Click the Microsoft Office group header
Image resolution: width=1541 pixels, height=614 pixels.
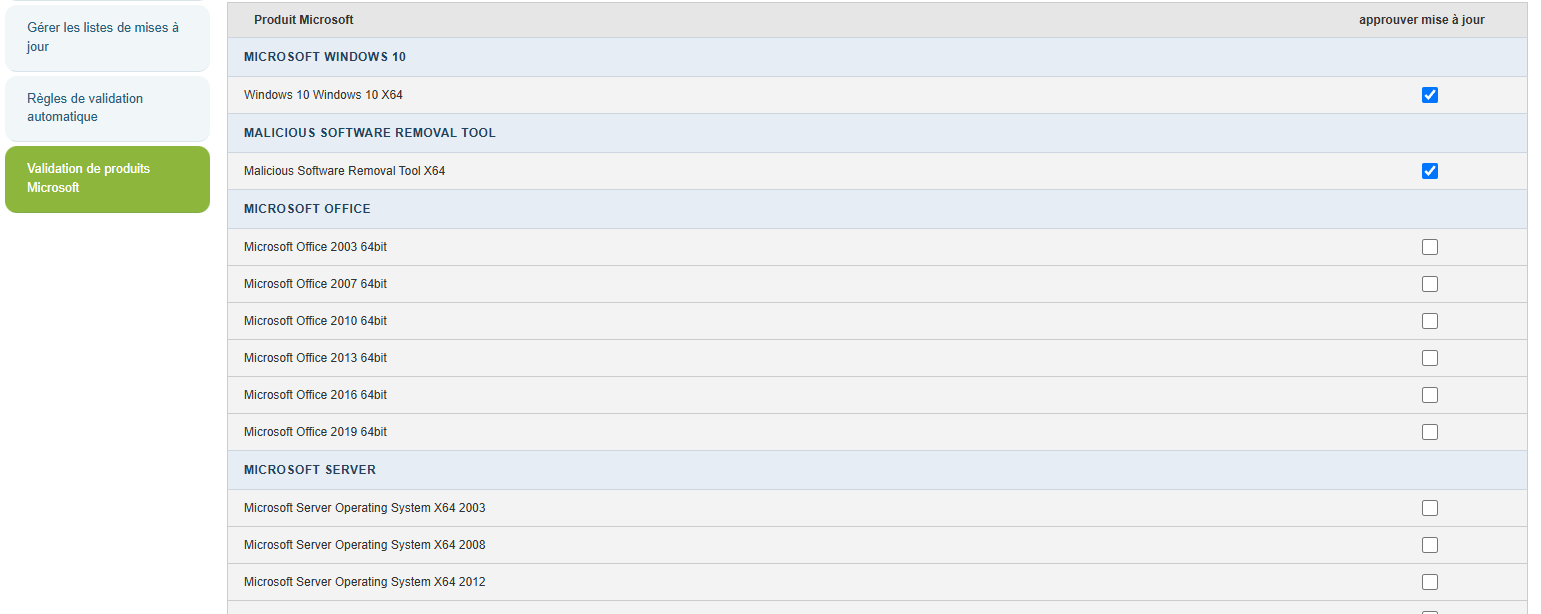[307, 209]
